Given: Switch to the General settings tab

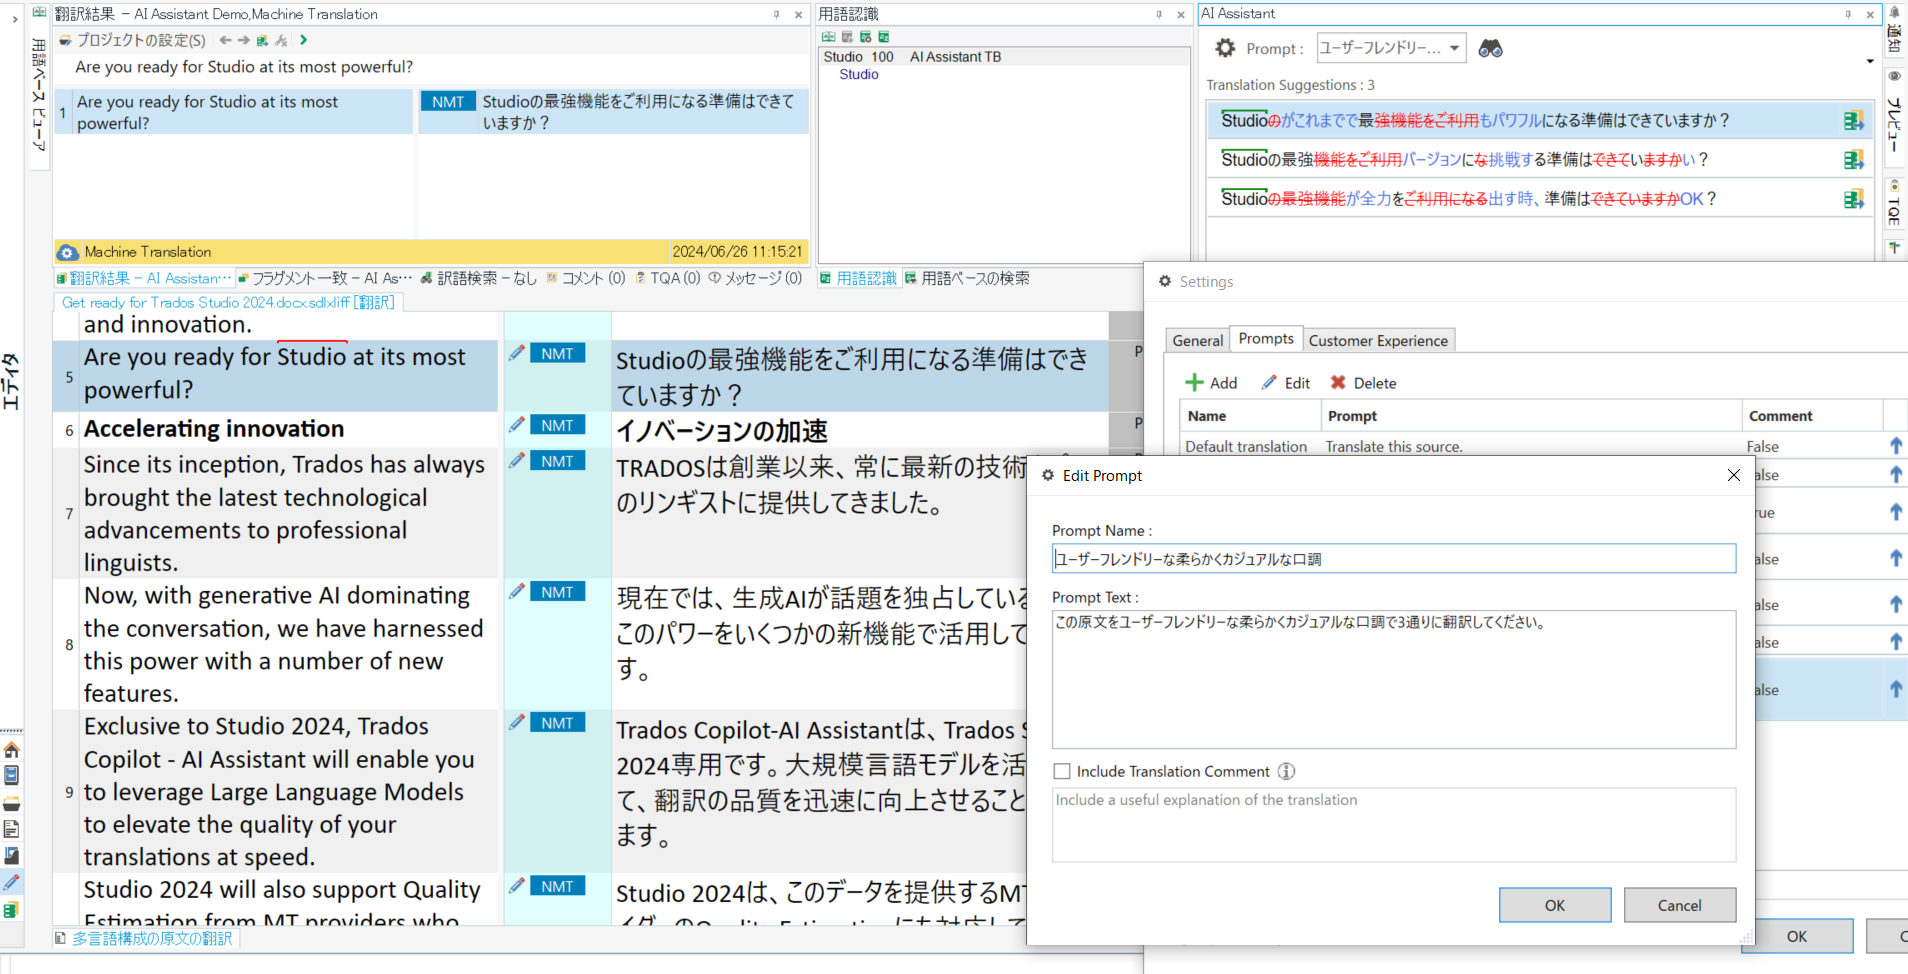Looking at the screenshot, I should click(x=1197, y=340).
